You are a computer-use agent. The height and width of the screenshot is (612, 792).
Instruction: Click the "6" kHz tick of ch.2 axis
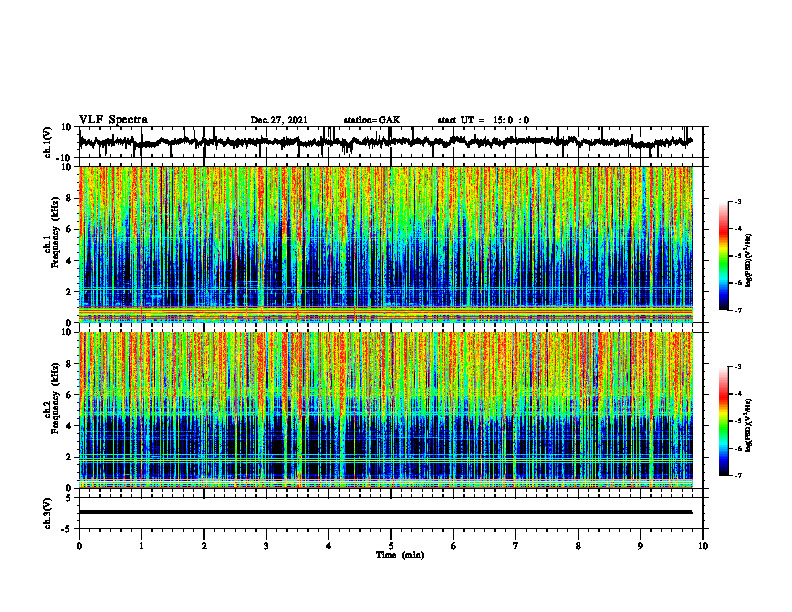tap(70, 395)
